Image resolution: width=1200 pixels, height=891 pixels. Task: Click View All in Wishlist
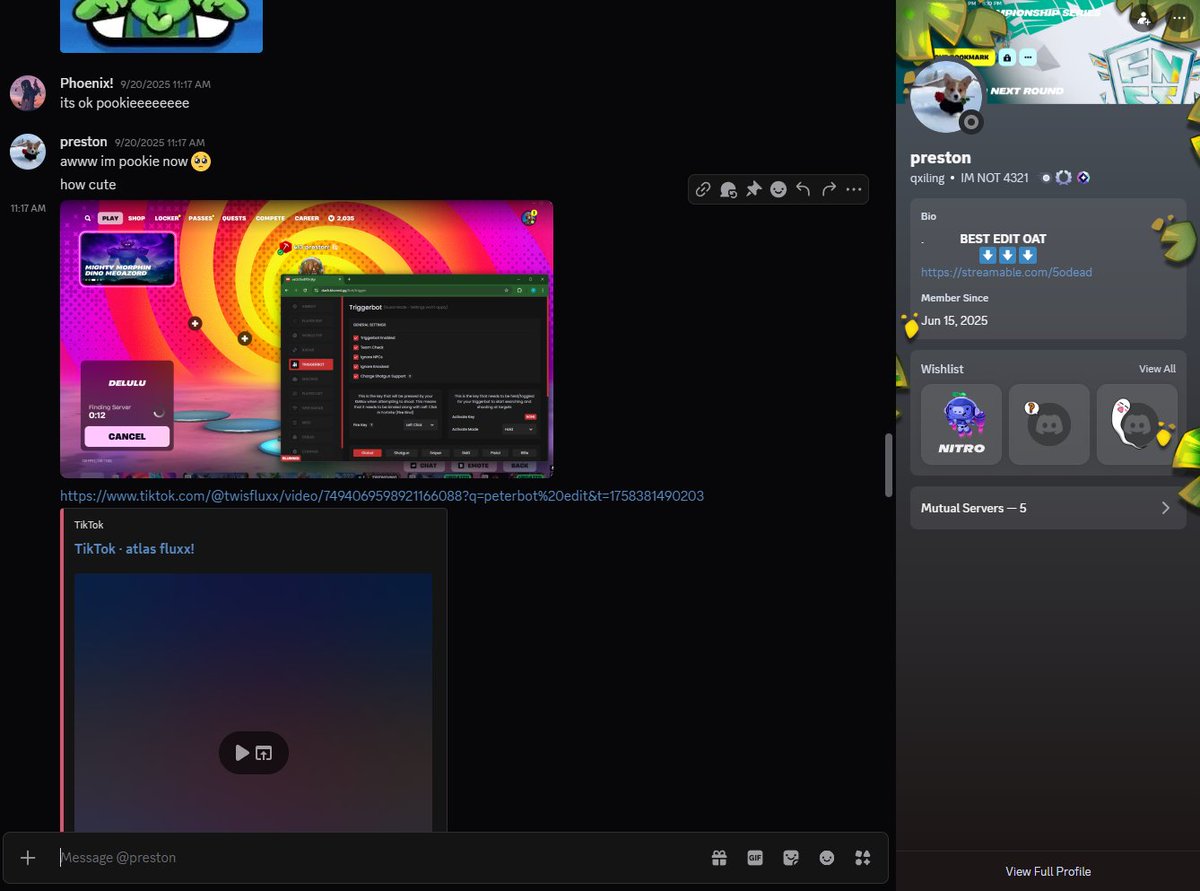[1157, 369]
